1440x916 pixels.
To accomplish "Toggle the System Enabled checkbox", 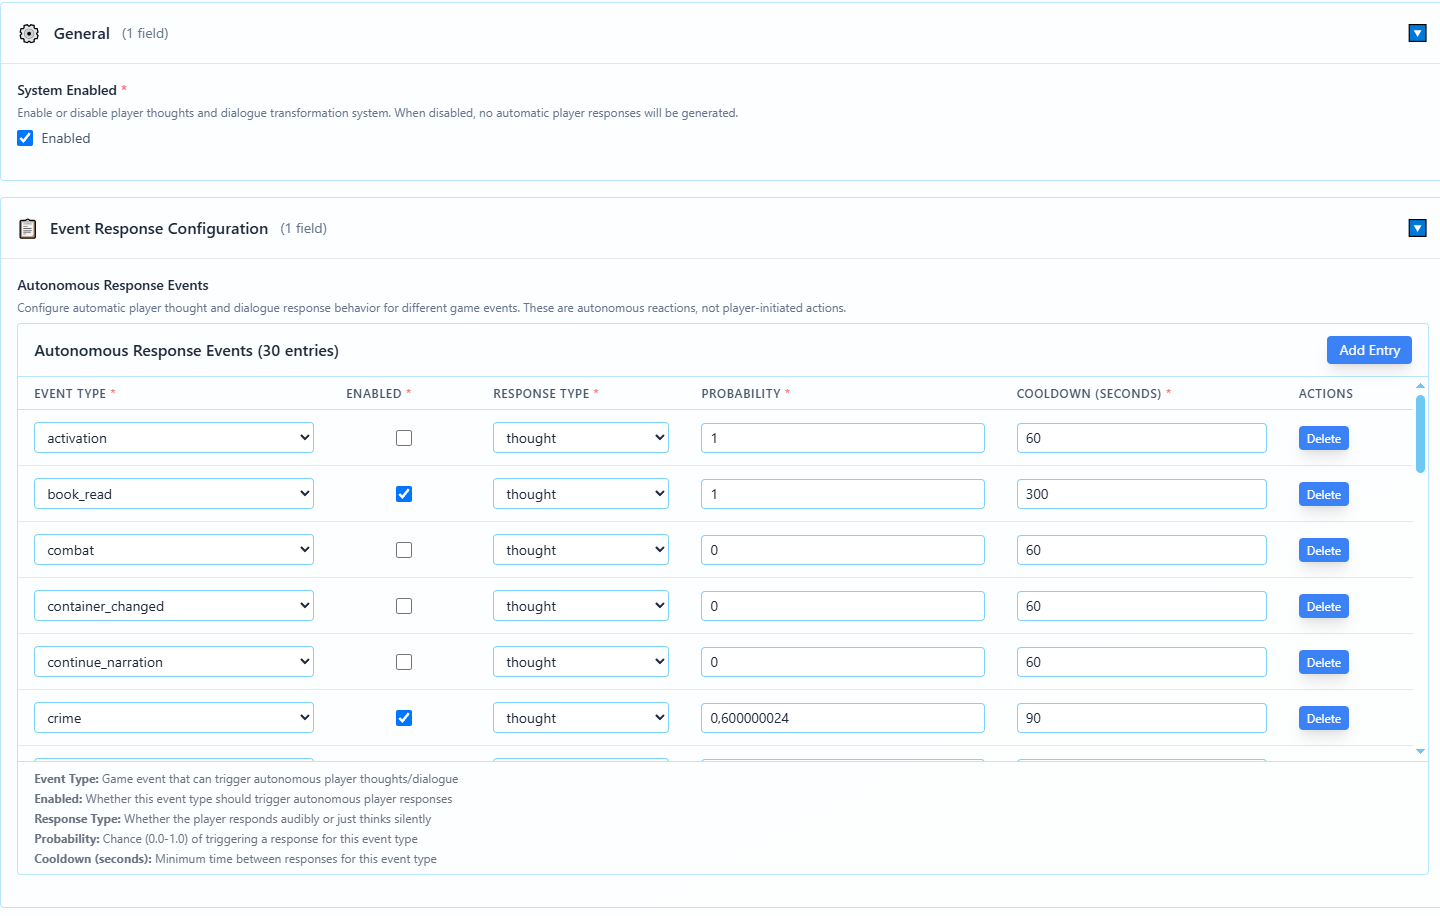I will [x=26, y=139].
